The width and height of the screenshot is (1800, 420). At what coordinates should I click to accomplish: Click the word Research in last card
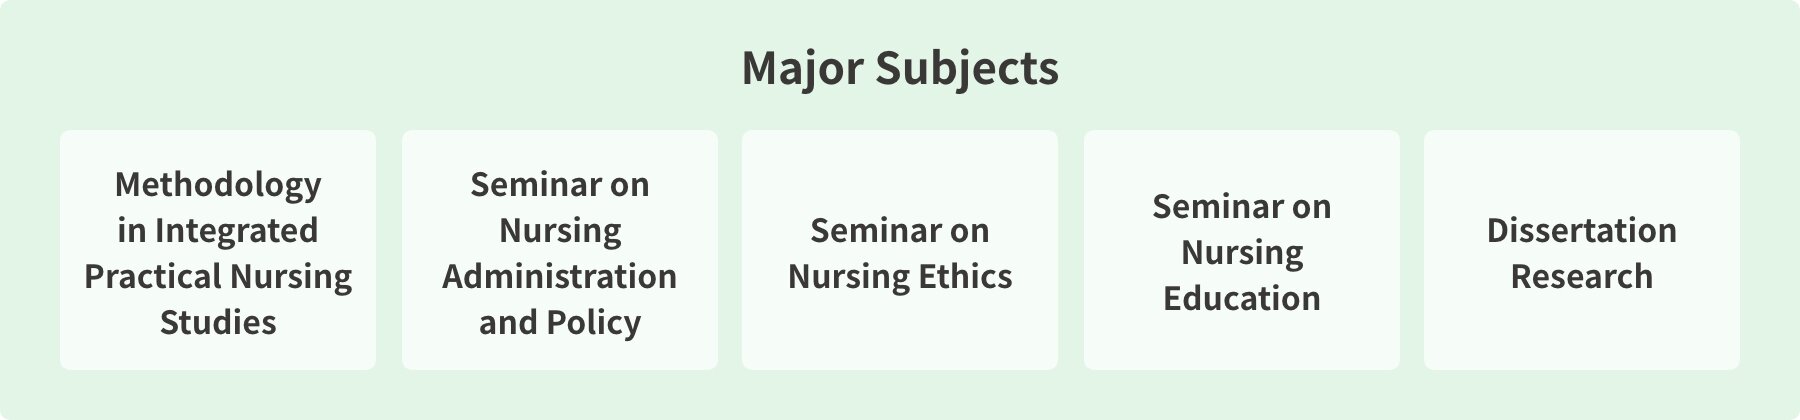pyautogui.click(x=1582, y=276)
